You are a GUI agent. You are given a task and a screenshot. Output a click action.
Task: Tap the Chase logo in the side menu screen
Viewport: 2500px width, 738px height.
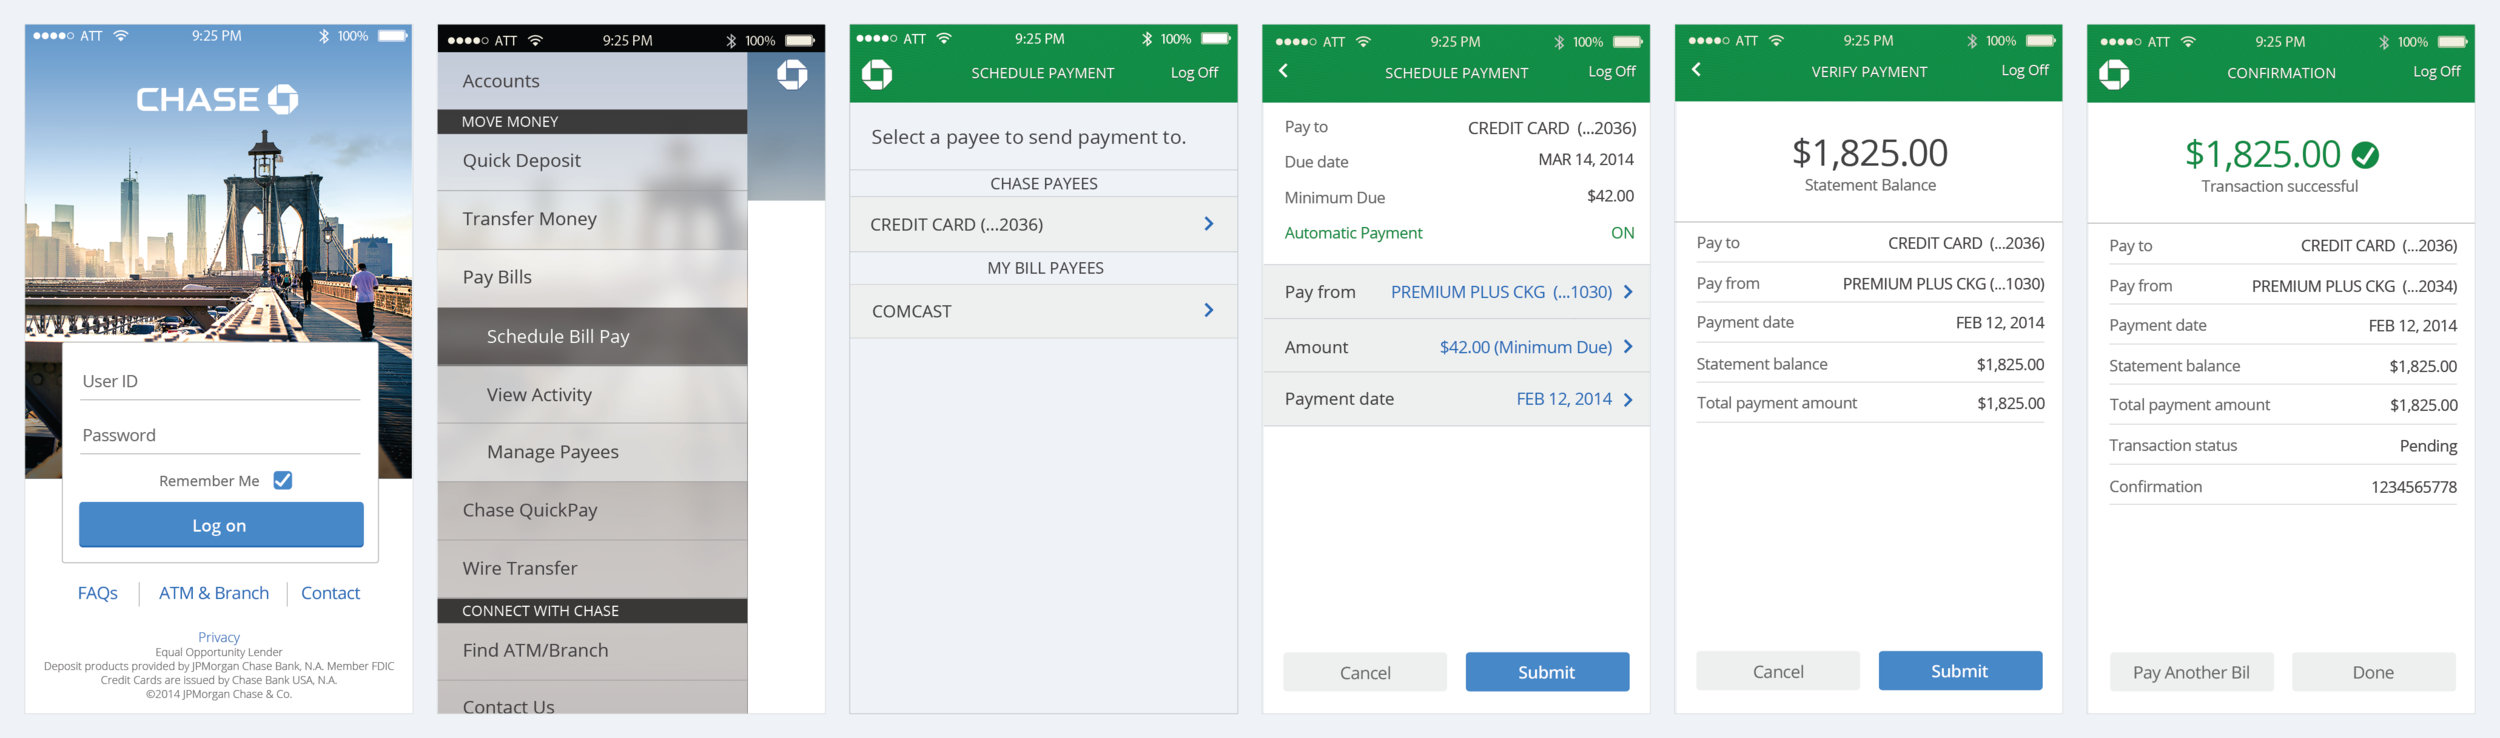[792, 75]
